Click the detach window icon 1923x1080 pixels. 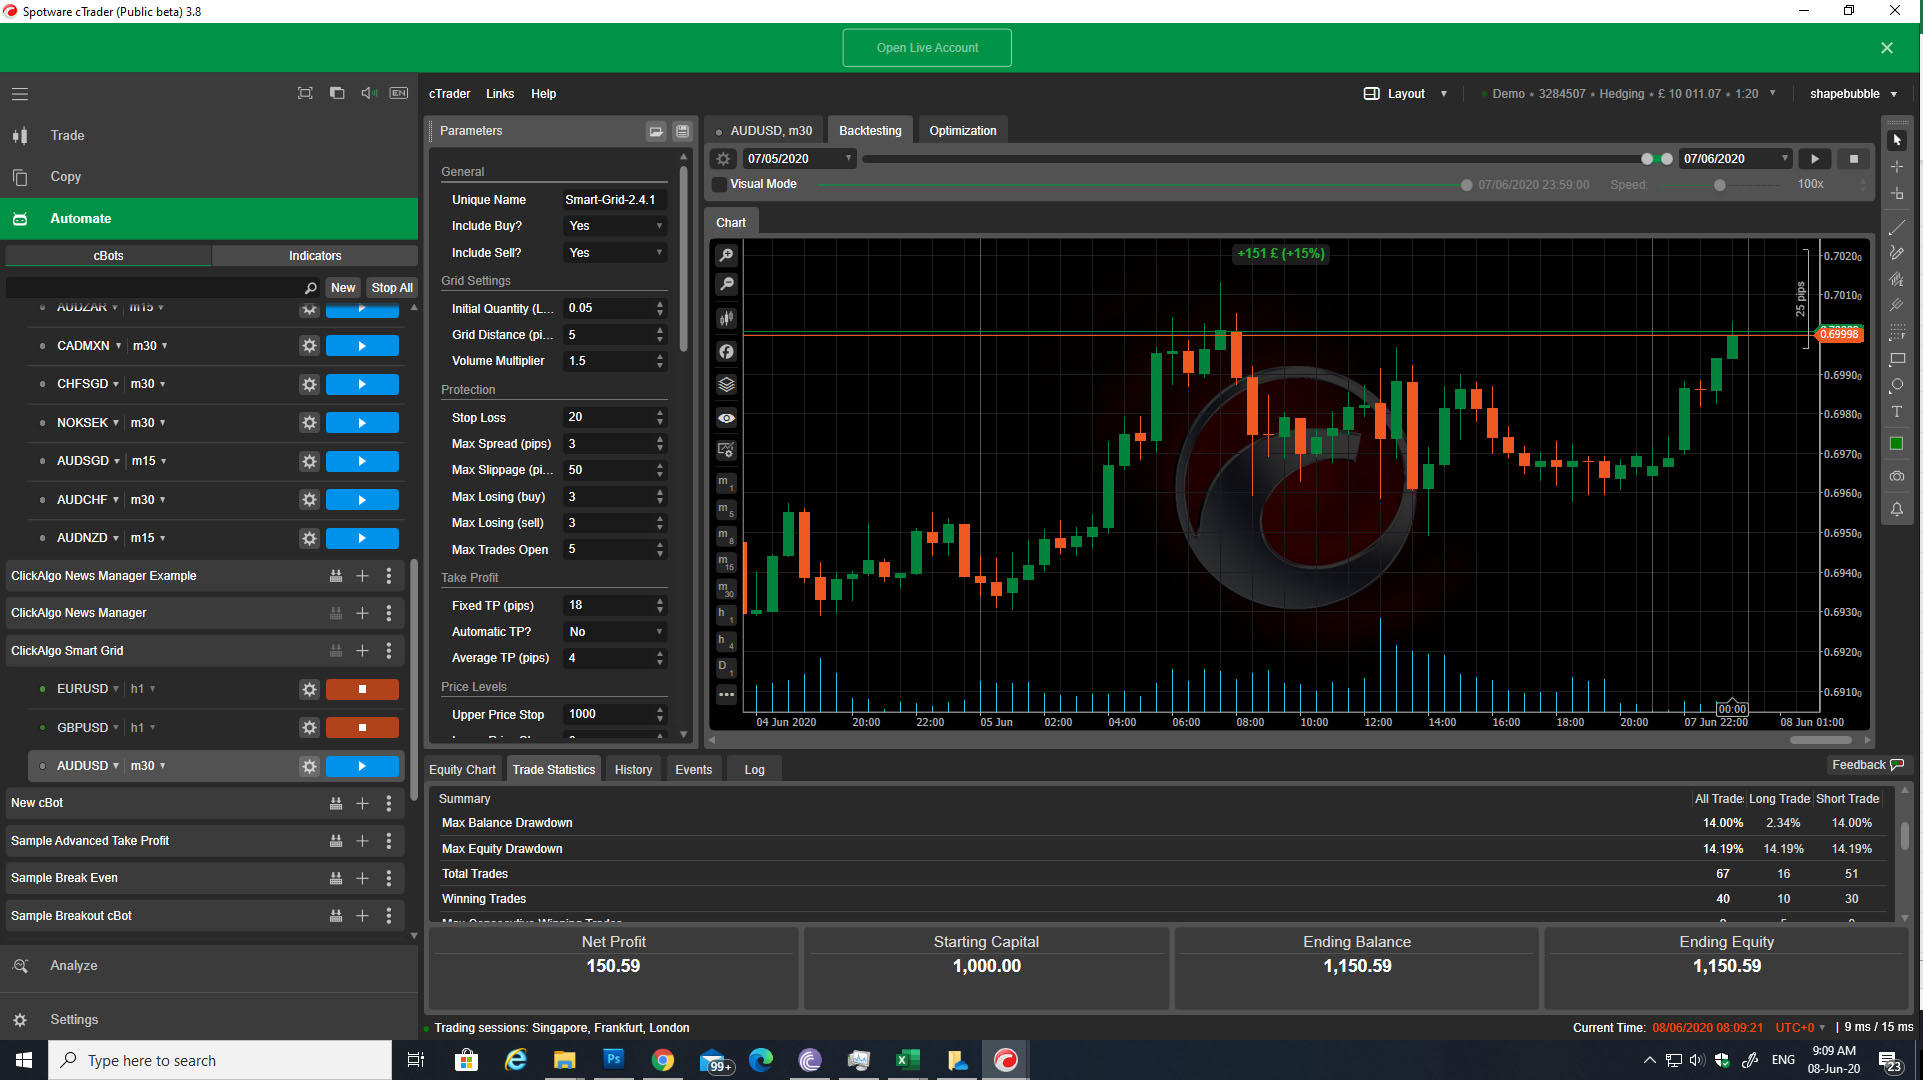[337, 93]
